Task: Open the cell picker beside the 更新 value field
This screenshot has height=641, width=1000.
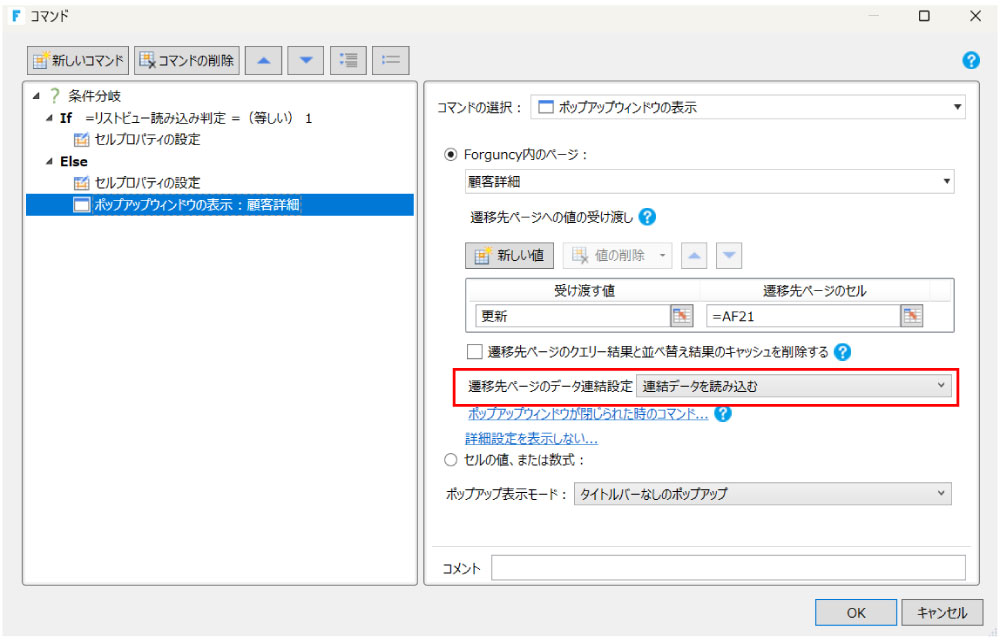Action: 681,315
